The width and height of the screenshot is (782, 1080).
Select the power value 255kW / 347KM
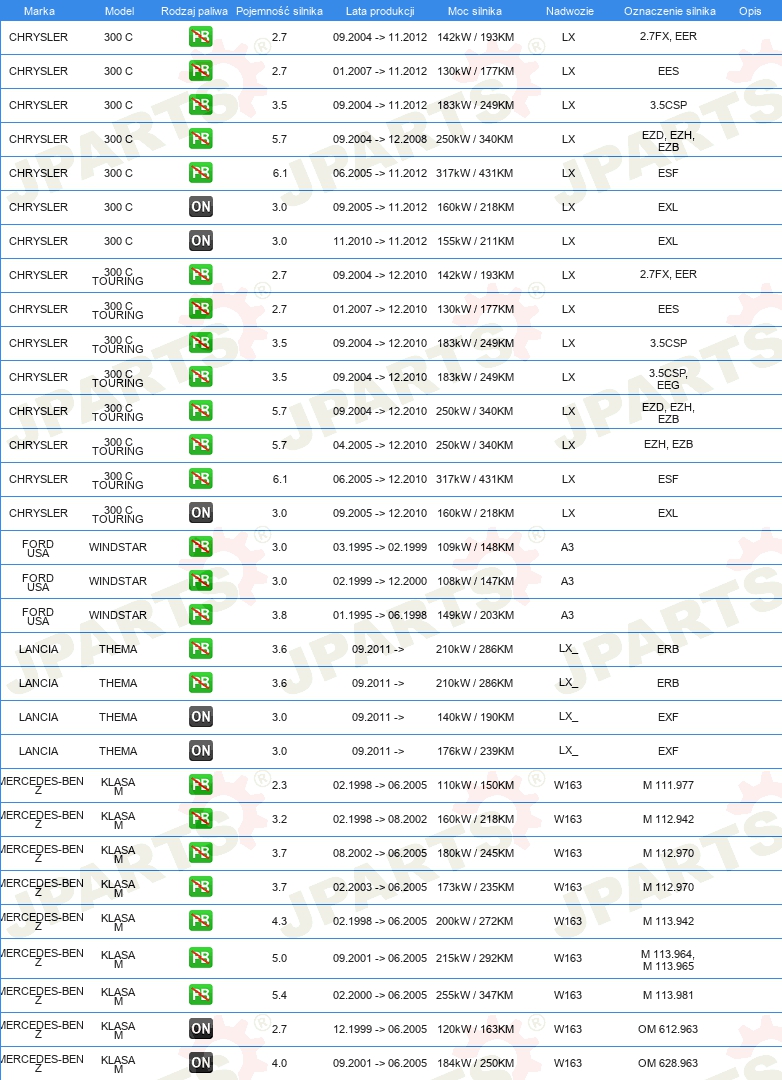[x=474, y=995]
